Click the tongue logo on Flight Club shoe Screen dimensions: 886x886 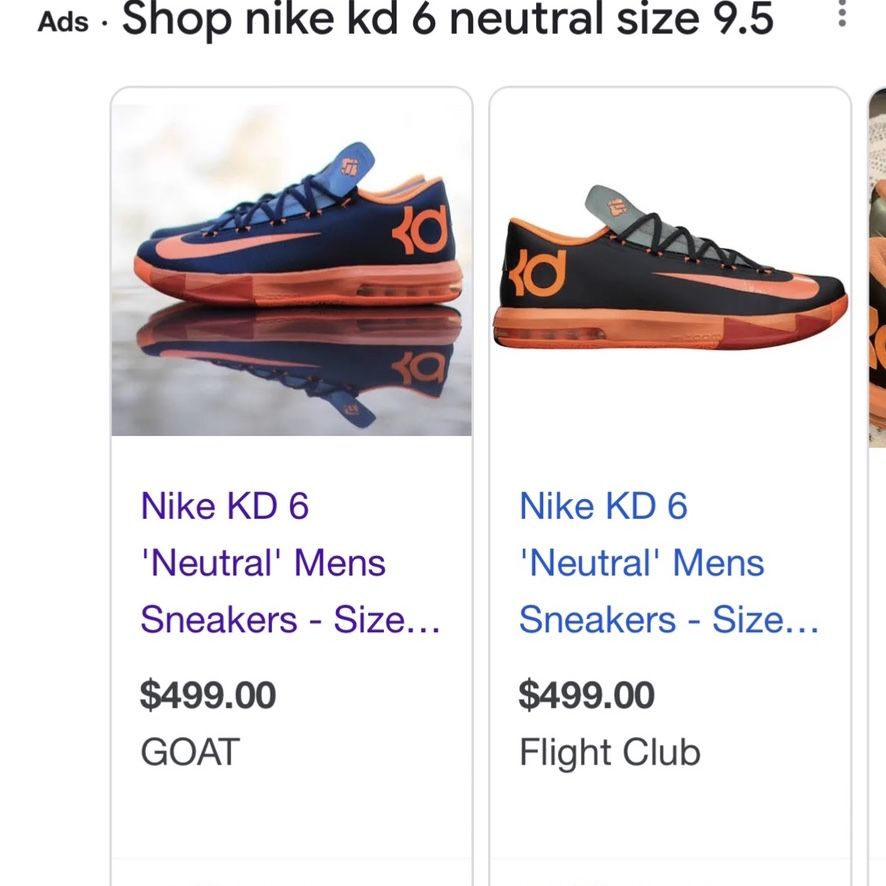coord(620,212)
